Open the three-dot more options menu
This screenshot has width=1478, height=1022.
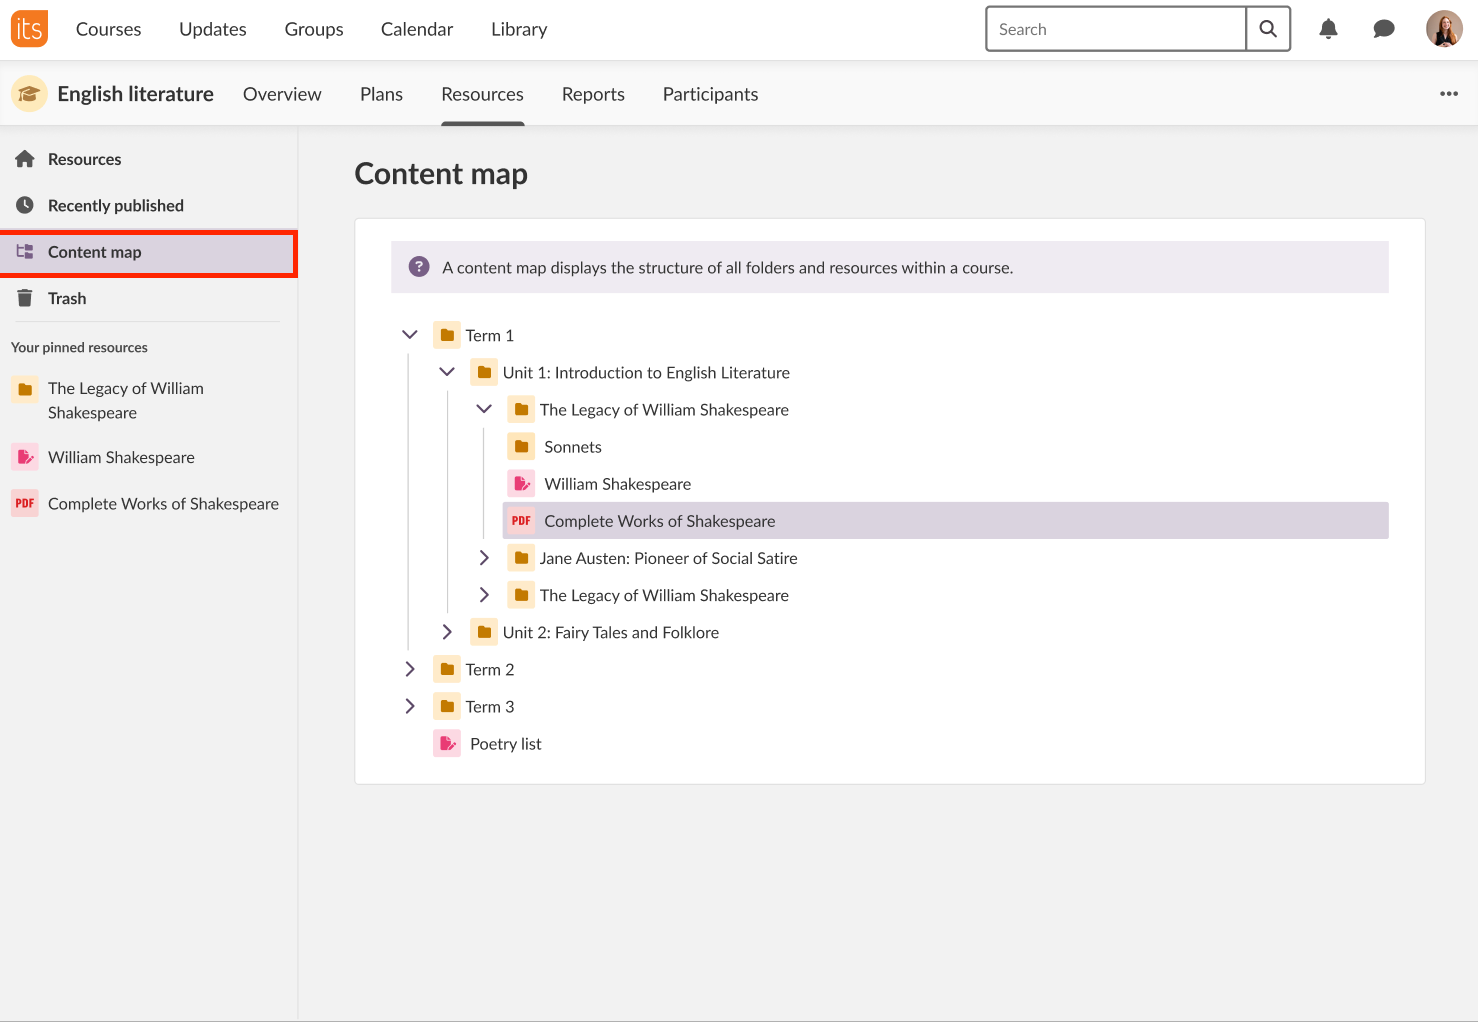1449,94
